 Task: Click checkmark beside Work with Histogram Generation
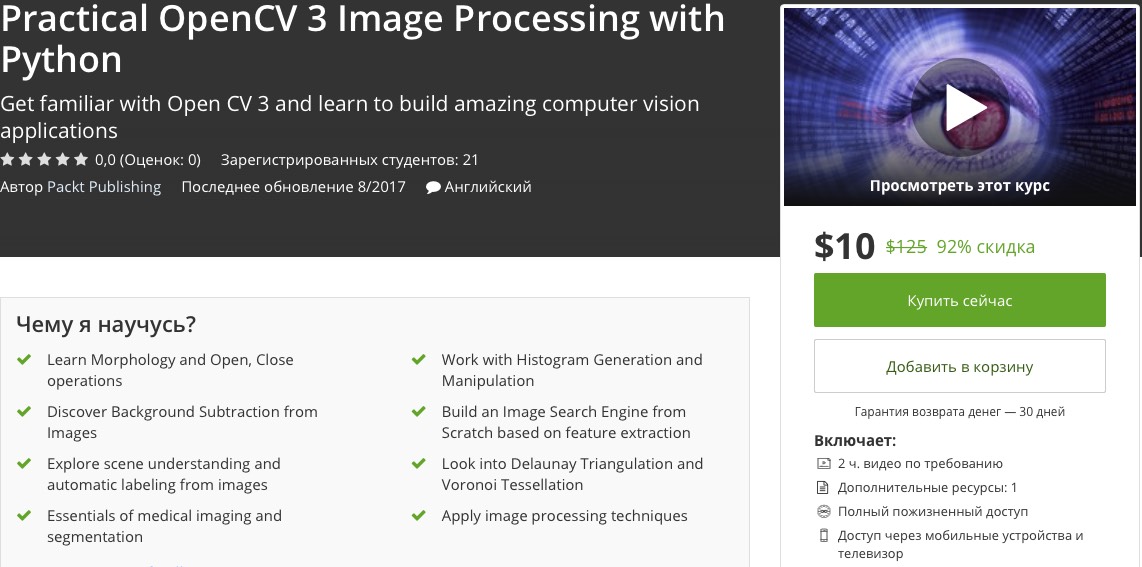tap(419, 360)
